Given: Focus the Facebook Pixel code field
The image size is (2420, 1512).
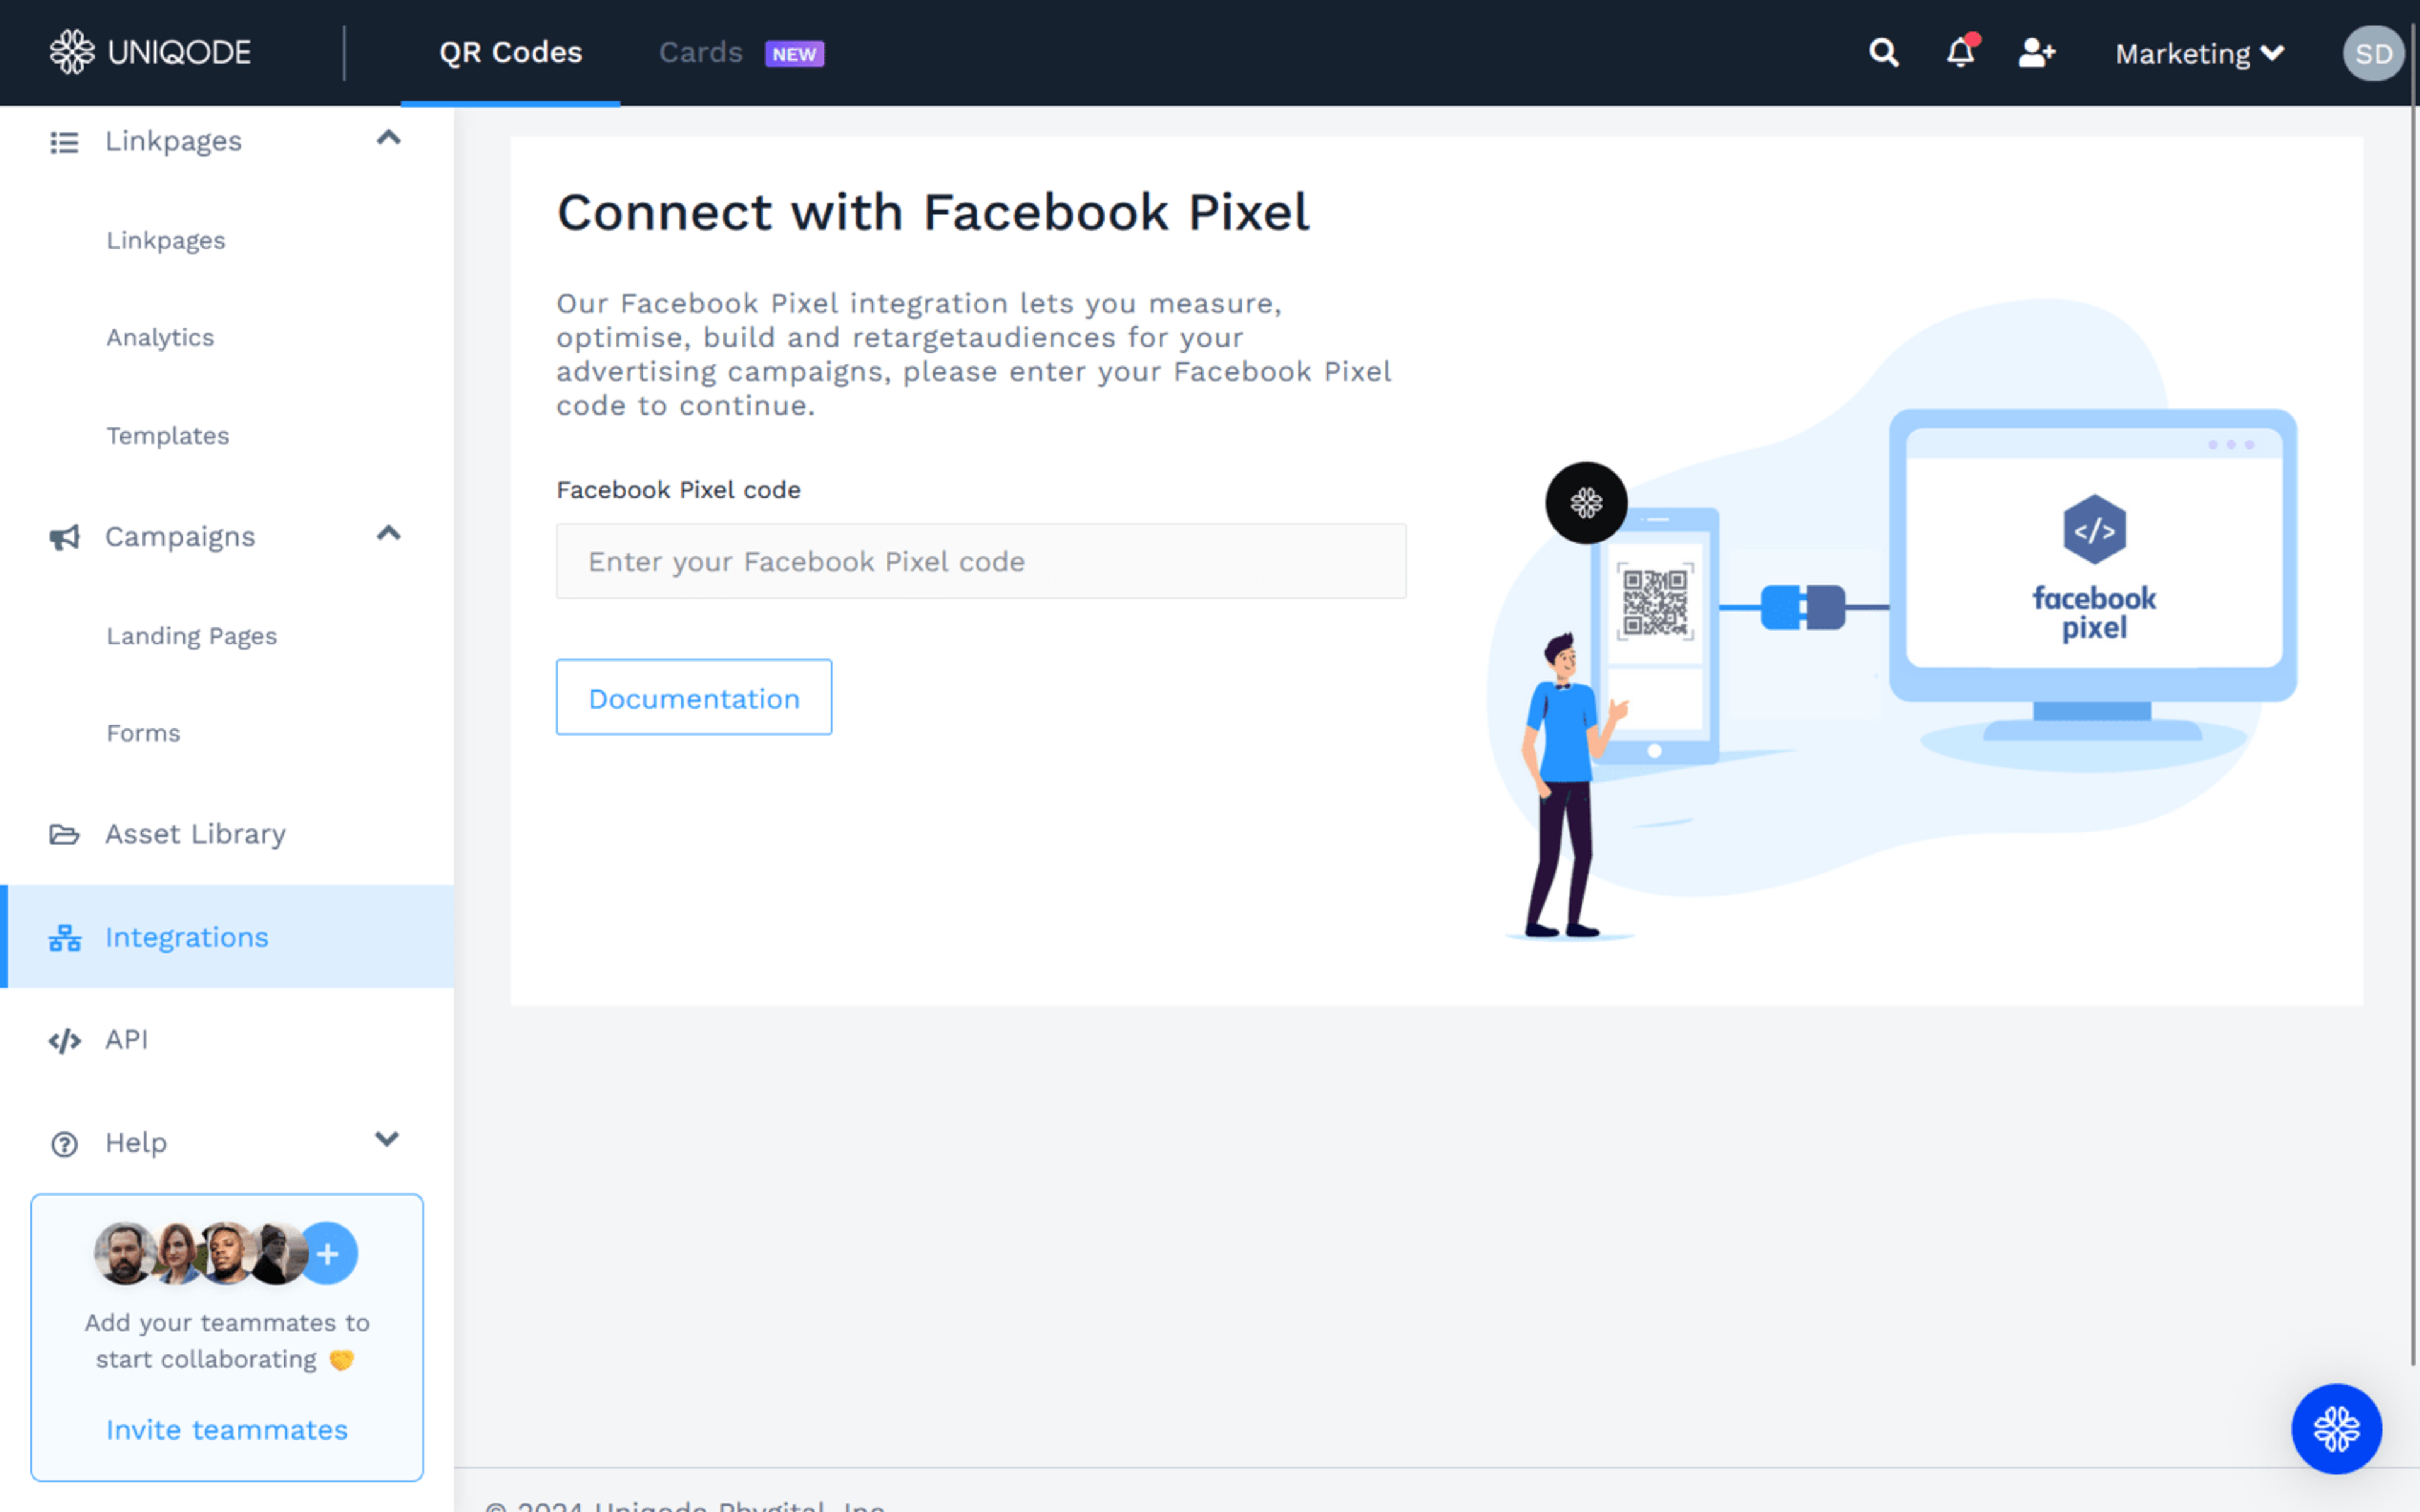Looking at the screenshot, I should click(x=980, y=561).
